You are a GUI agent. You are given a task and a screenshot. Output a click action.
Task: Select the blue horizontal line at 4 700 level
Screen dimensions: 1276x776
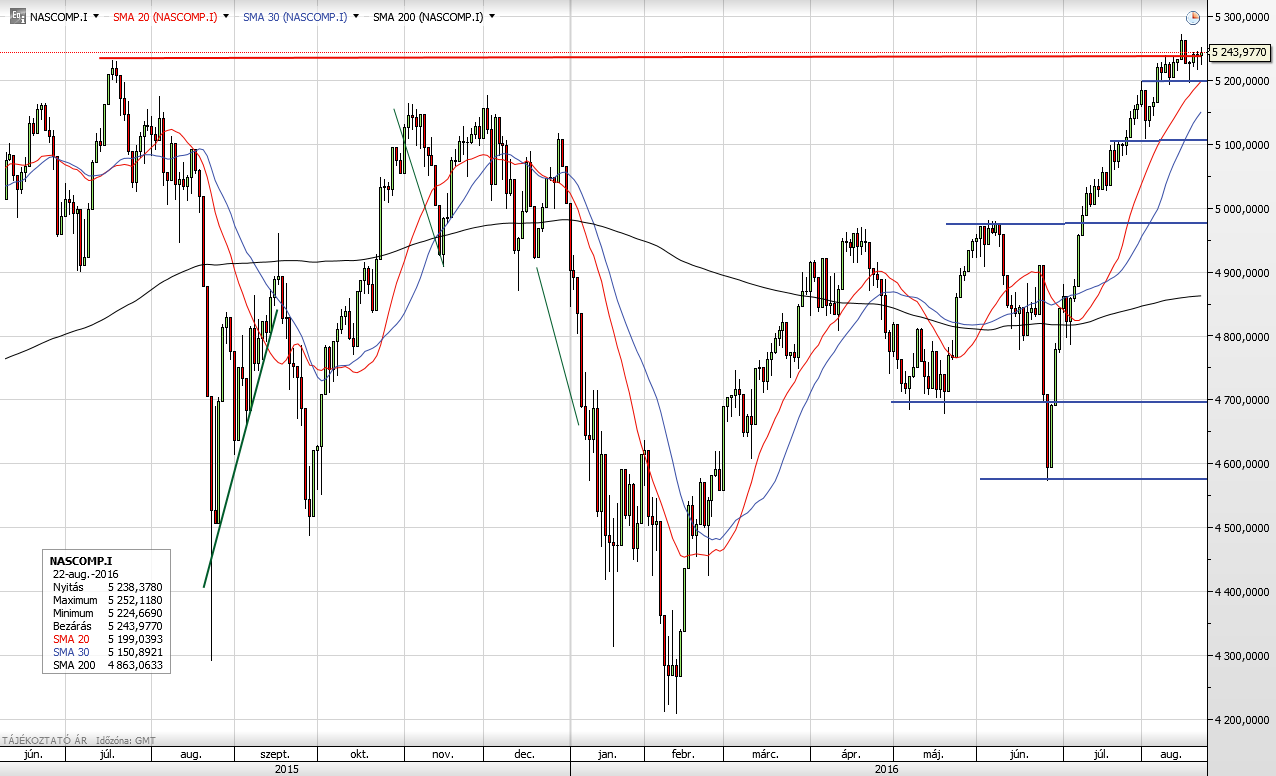[1048, 402]
